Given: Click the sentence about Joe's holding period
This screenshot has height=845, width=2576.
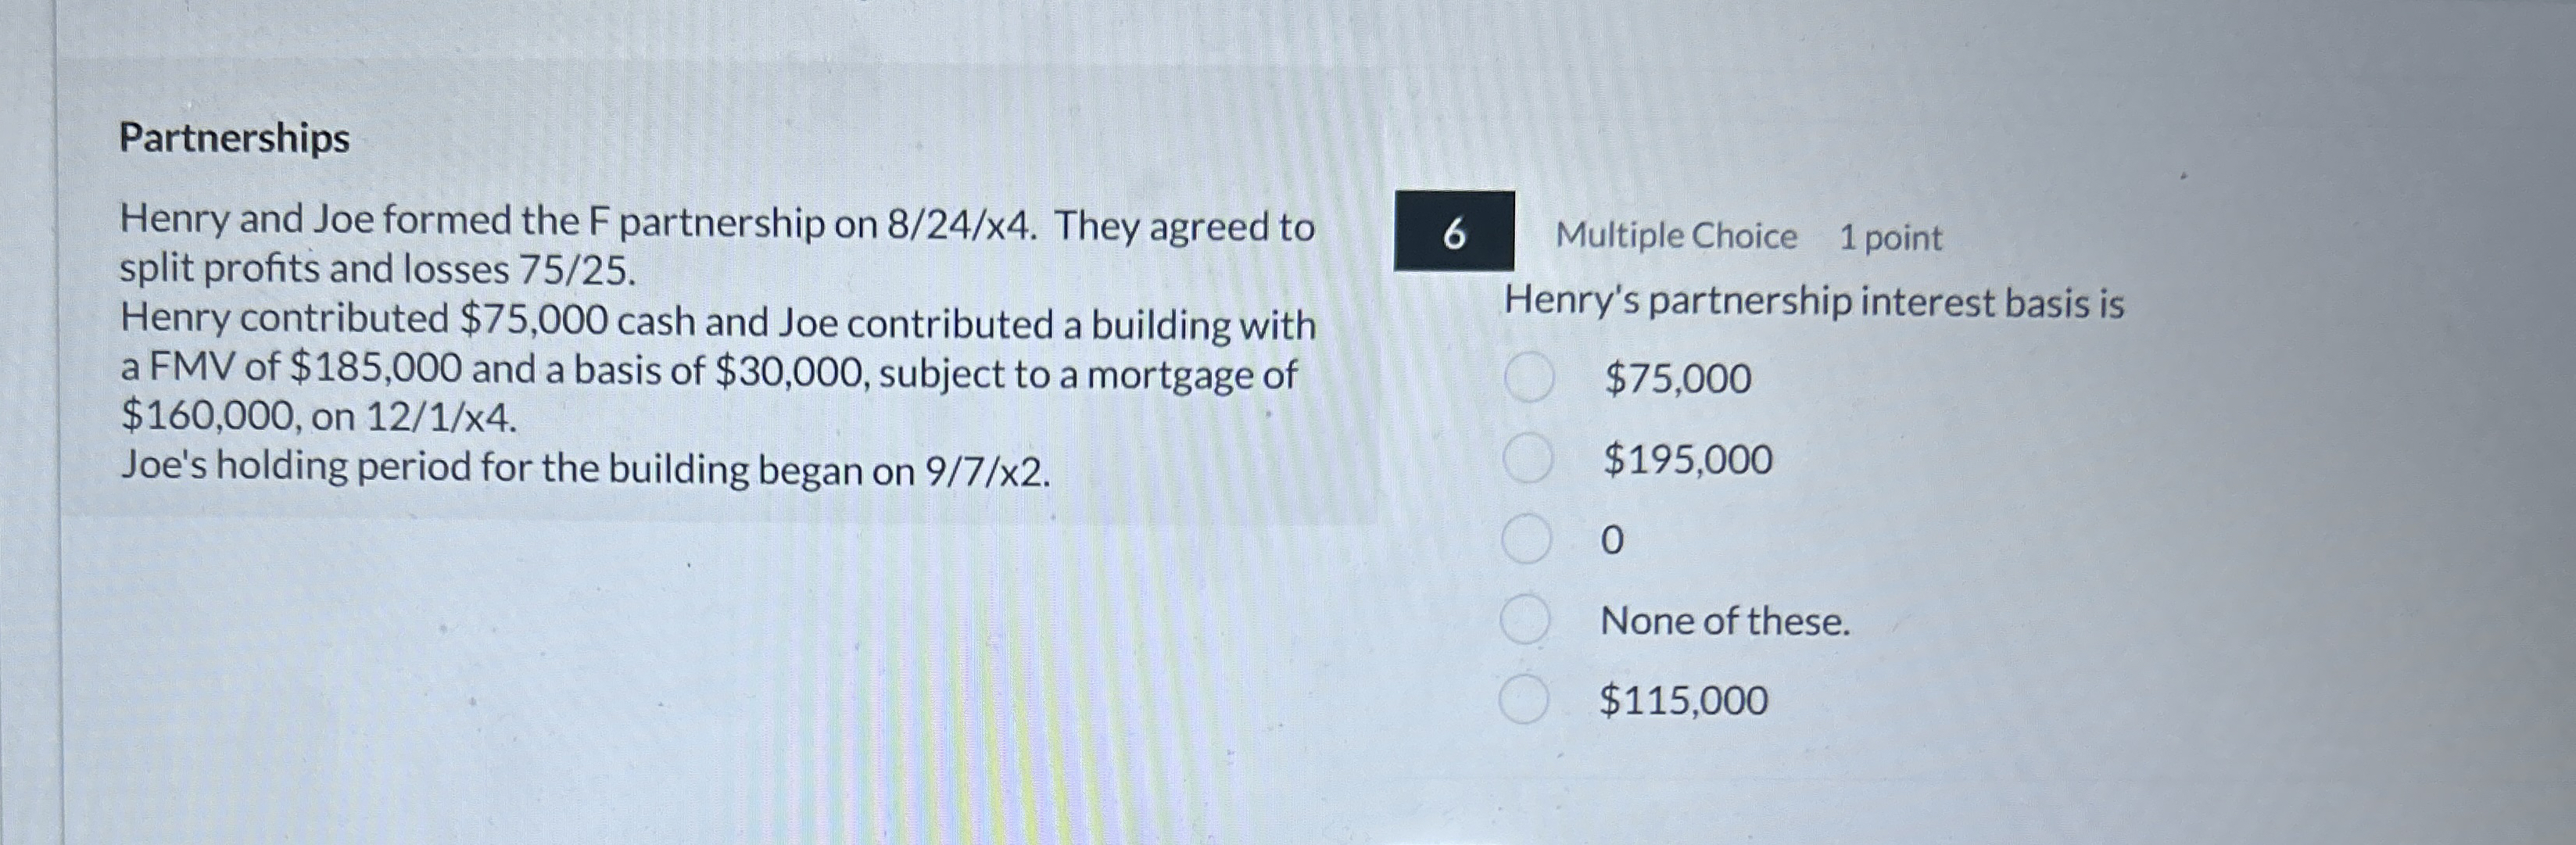Looking at the screenshot, I should click(582, 471).
